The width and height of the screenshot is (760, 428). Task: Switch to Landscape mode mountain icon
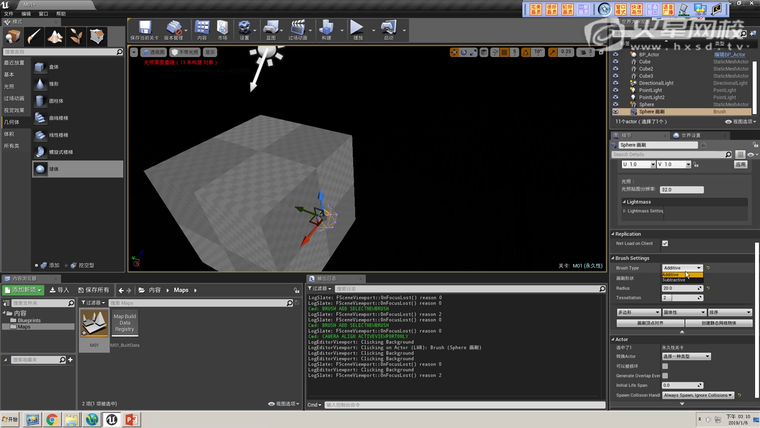point(57,37)
